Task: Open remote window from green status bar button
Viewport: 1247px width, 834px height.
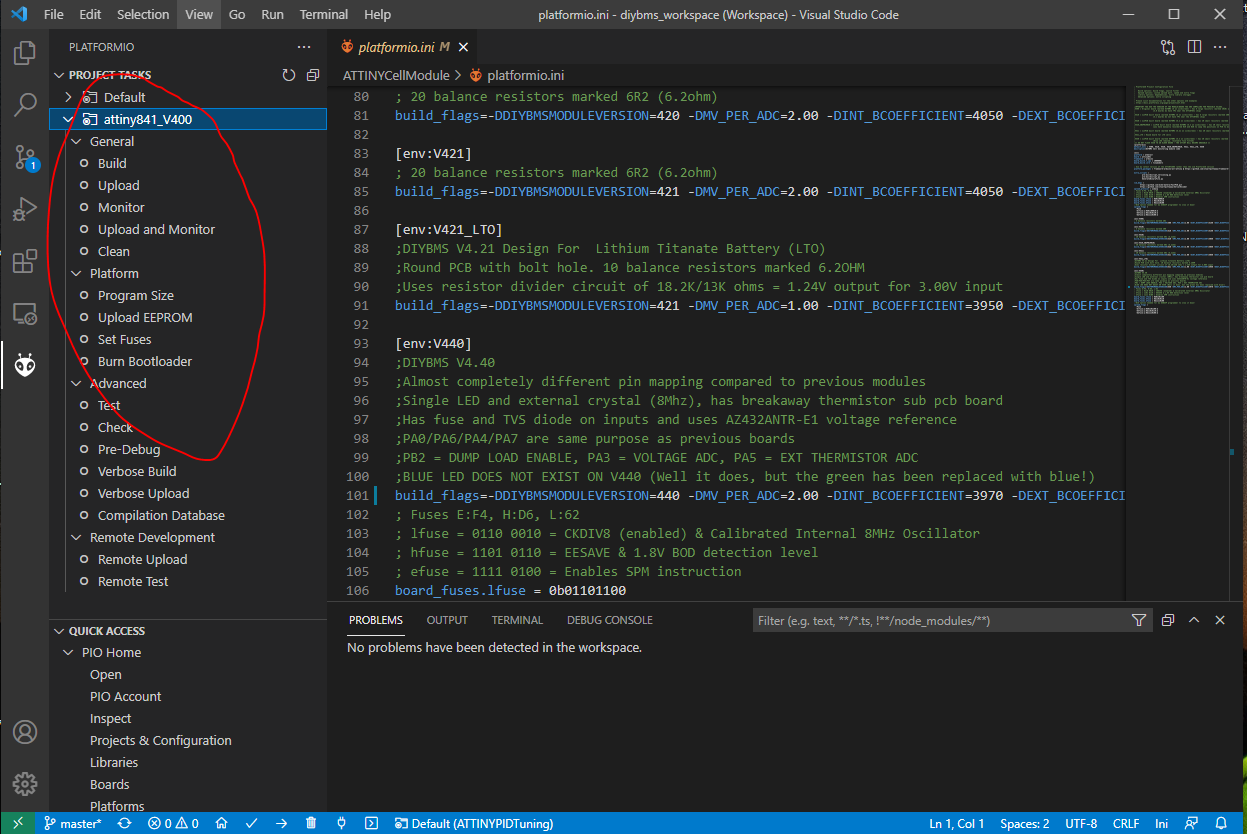Action: [18, 823]
